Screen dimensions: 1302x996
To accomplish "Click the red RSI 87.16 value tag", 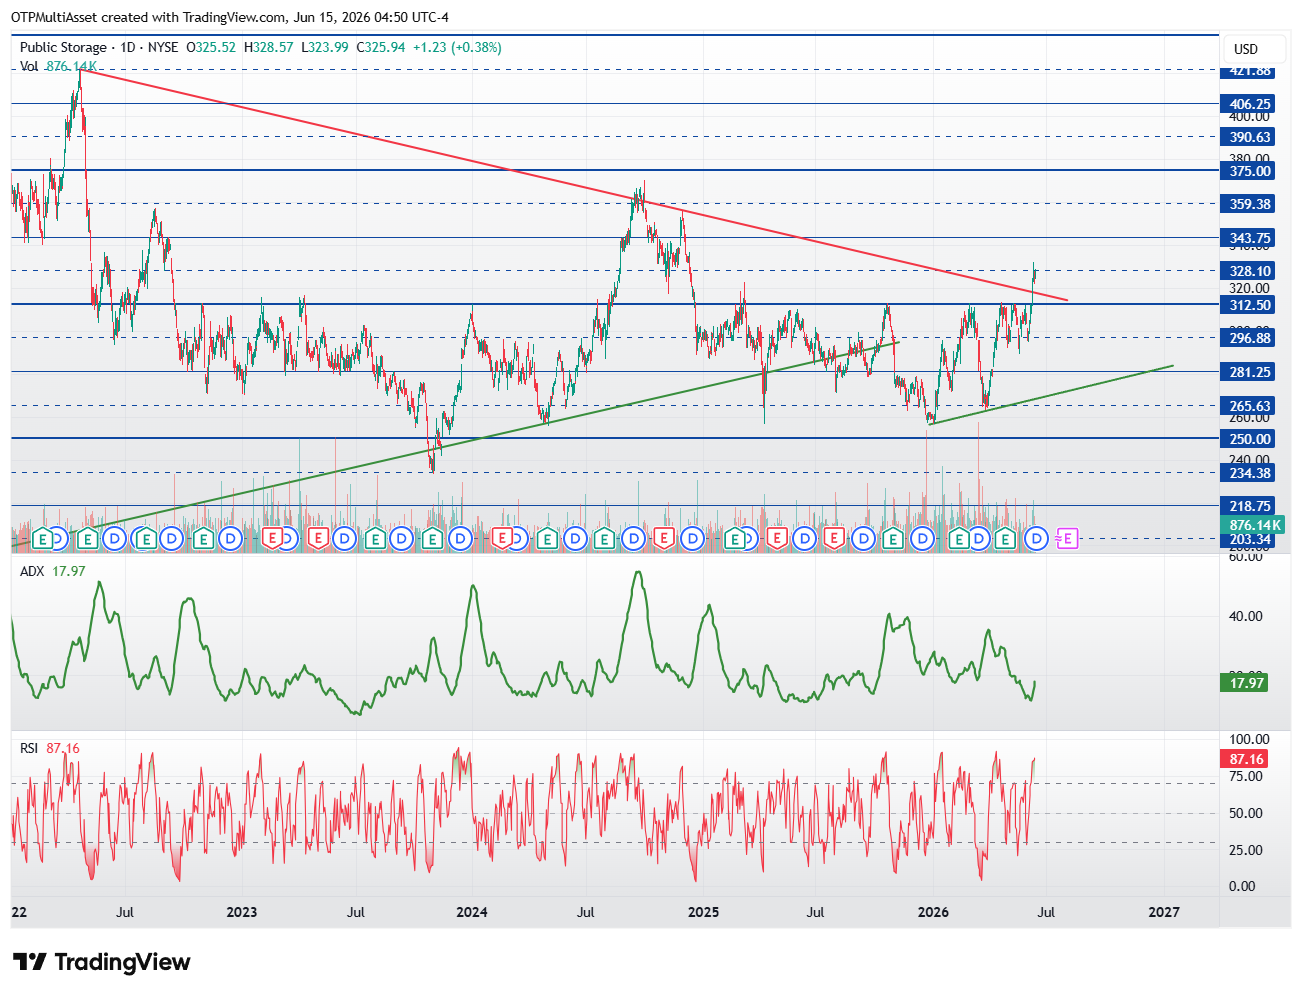I will (x=1246, y=759).
